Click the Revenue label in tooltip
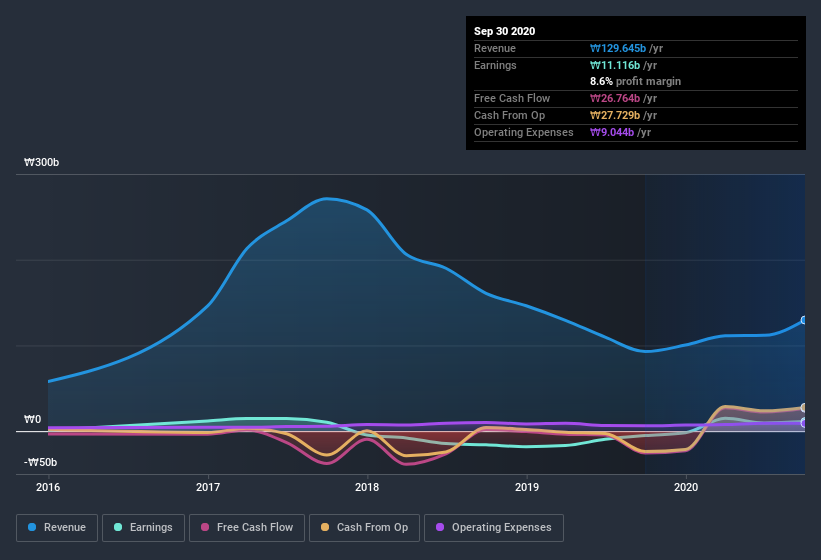This screenshot has width=821, height=560. click(x=495, y=48)
